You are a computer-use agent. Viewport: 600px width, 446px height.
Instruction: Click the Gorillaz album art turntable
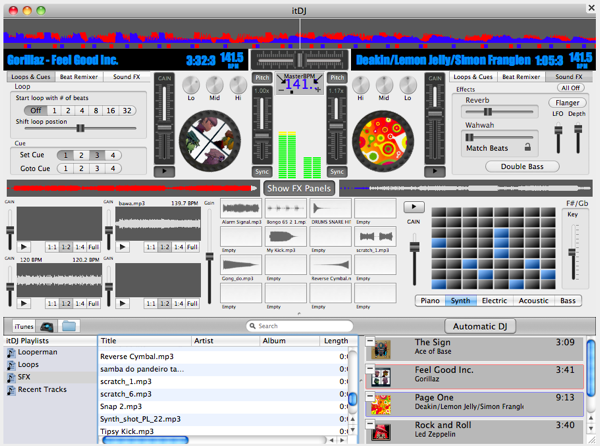(x=210, y=141)
